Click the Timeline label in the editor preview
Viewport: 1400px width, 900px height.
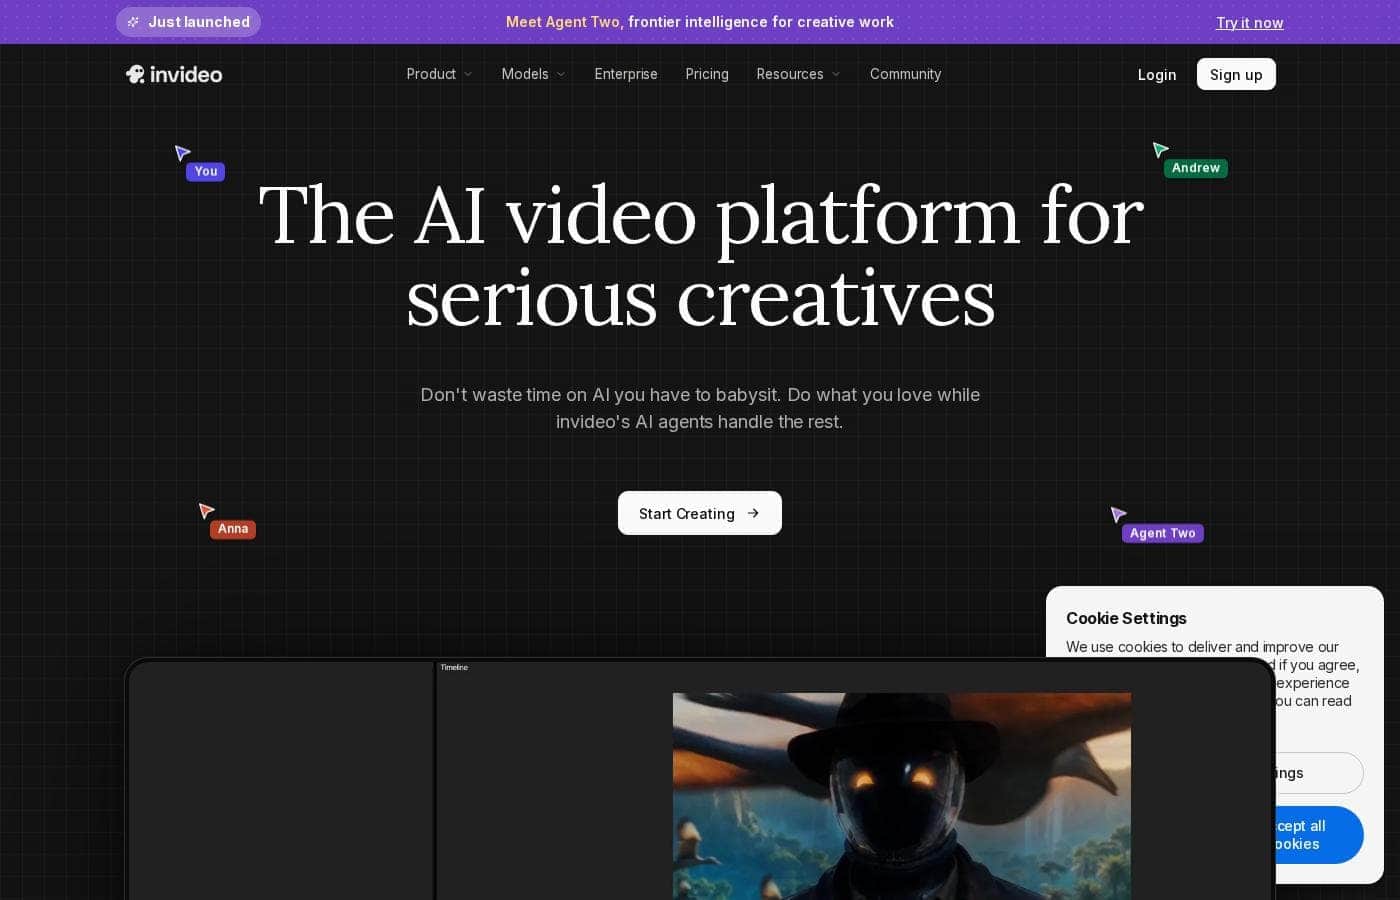(454, 667)
